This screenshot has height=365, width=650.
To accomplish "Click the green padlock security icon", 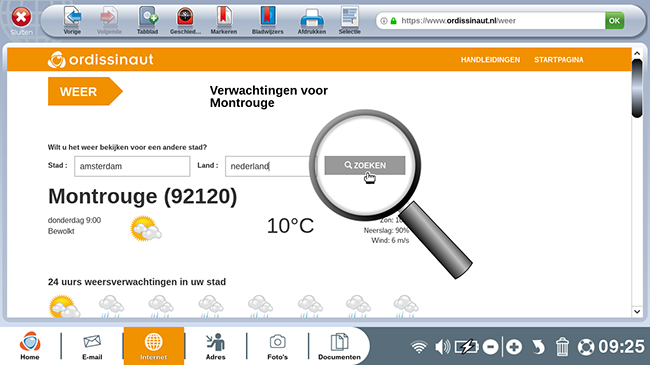I will (x=393, y=21).
